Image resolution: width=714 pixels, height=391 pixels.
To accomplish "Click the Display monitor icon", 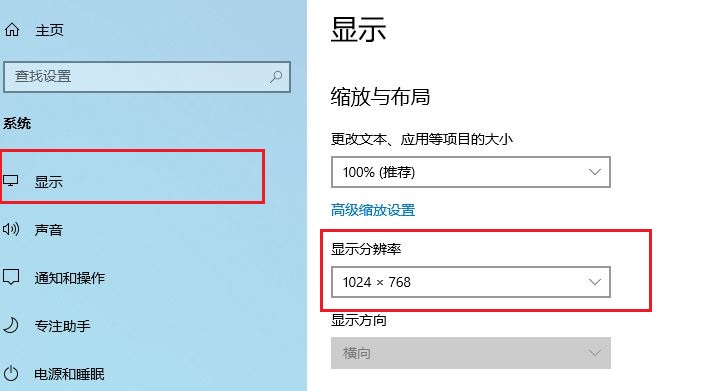I will click(x=10, y=181).
